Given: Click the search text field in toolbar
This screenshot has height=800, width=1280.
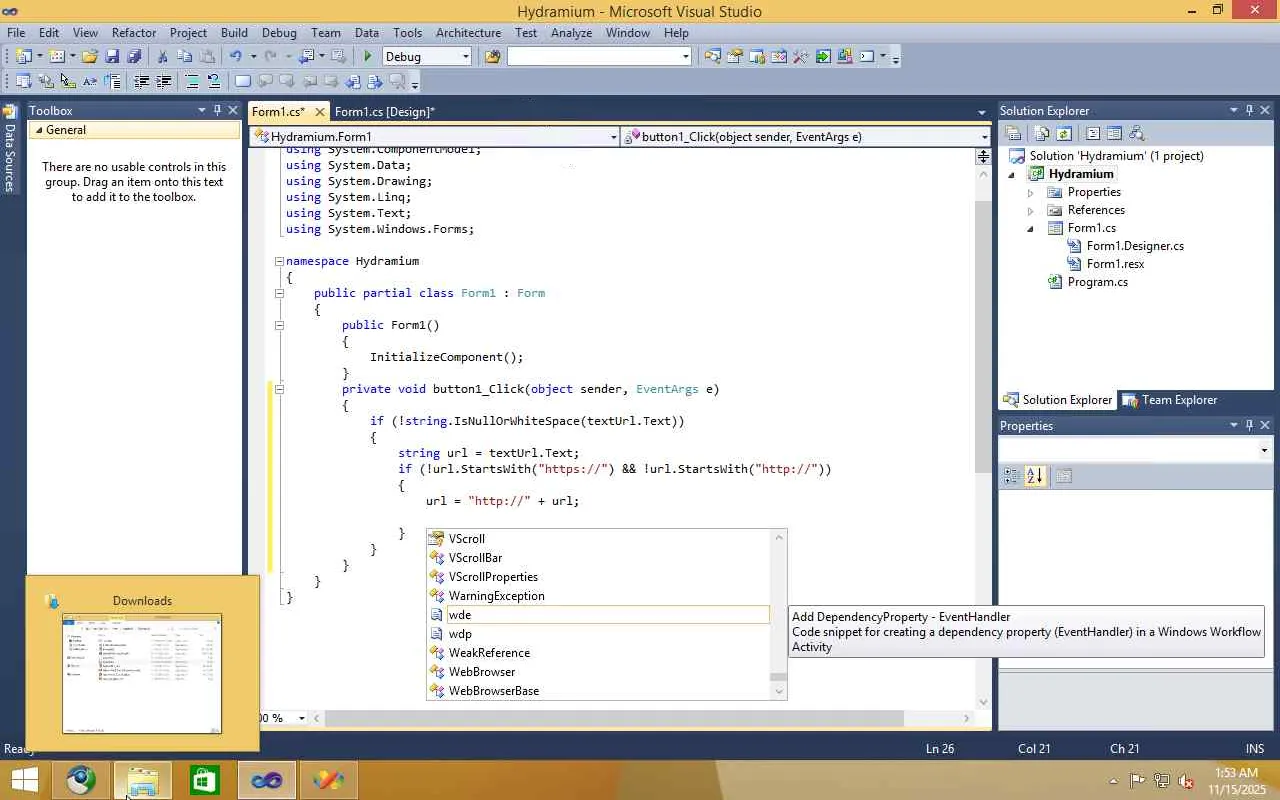Looking at the screenshot, I should pos(594,57).
